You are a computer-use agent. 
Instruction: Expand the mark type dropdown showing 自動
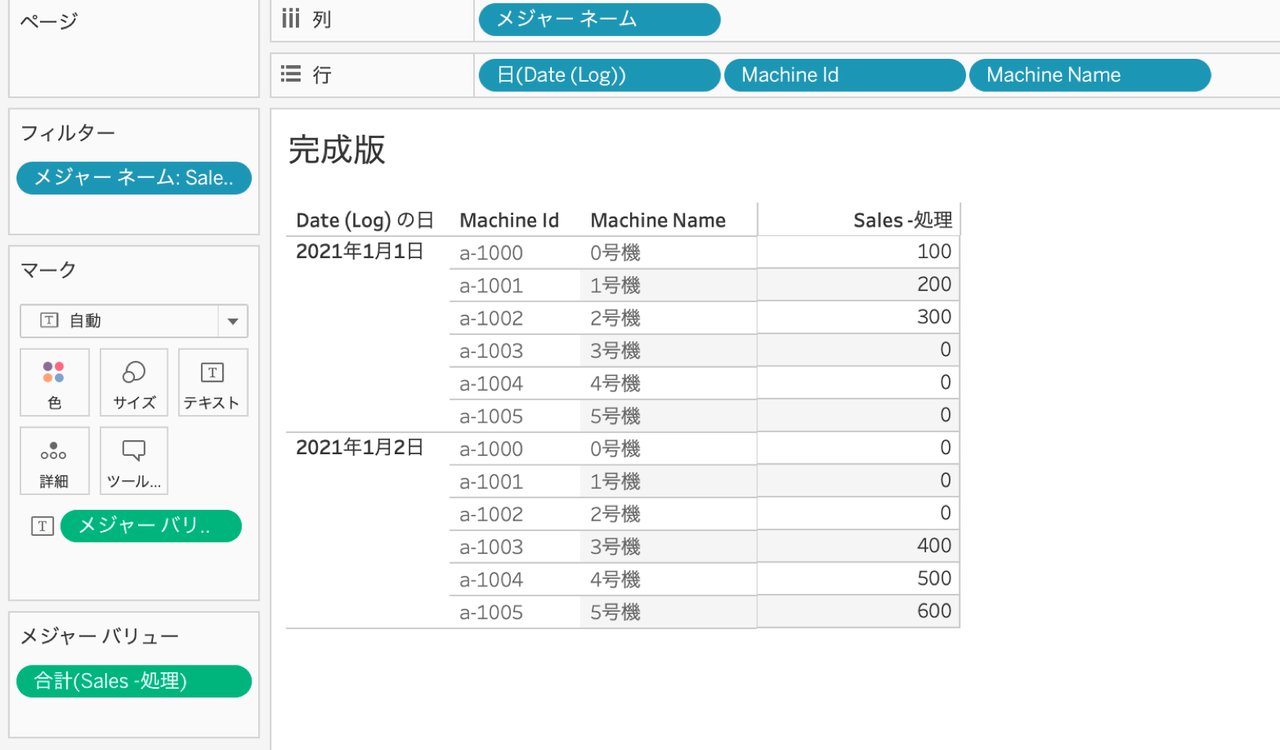point(134,321)
